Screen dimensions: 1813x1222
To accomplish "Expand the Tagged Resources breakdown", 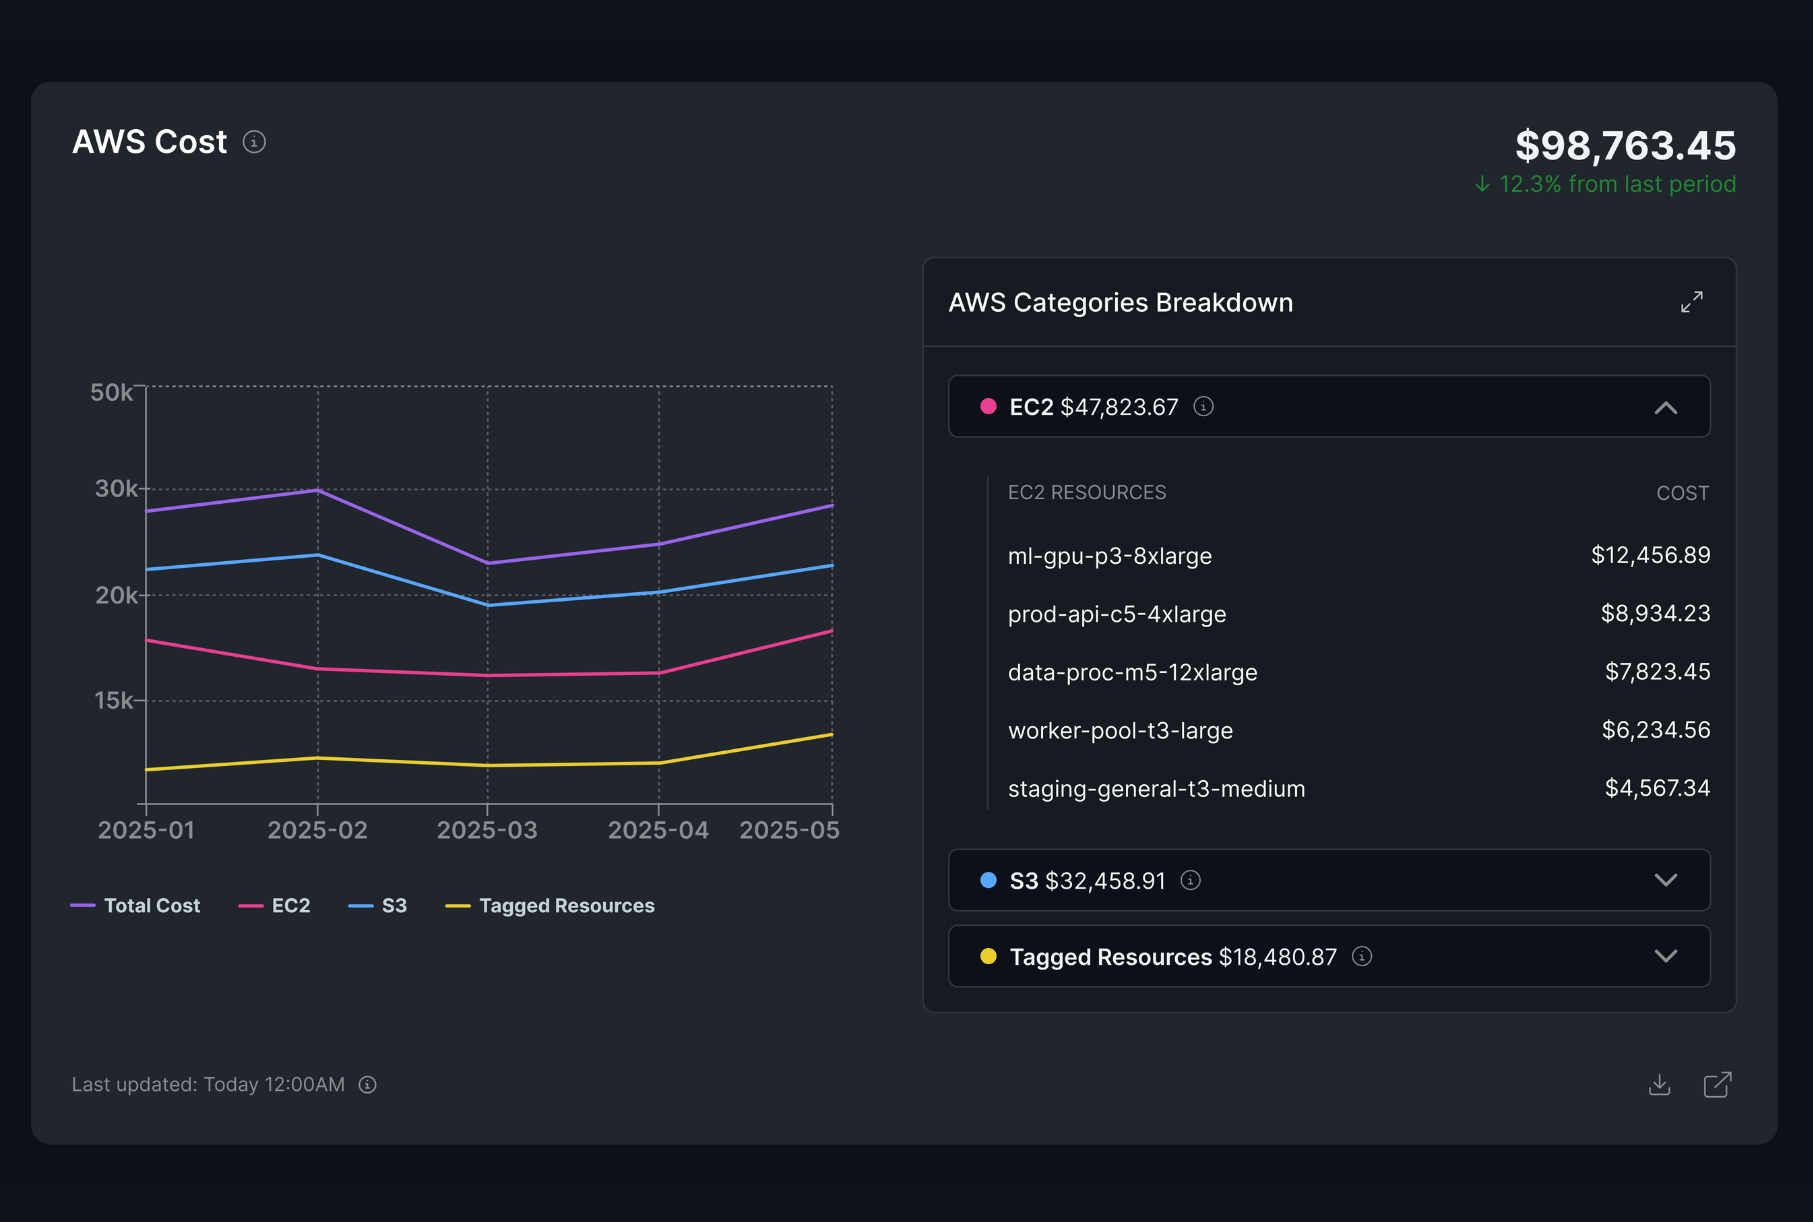I will (x=1666, y=957).
